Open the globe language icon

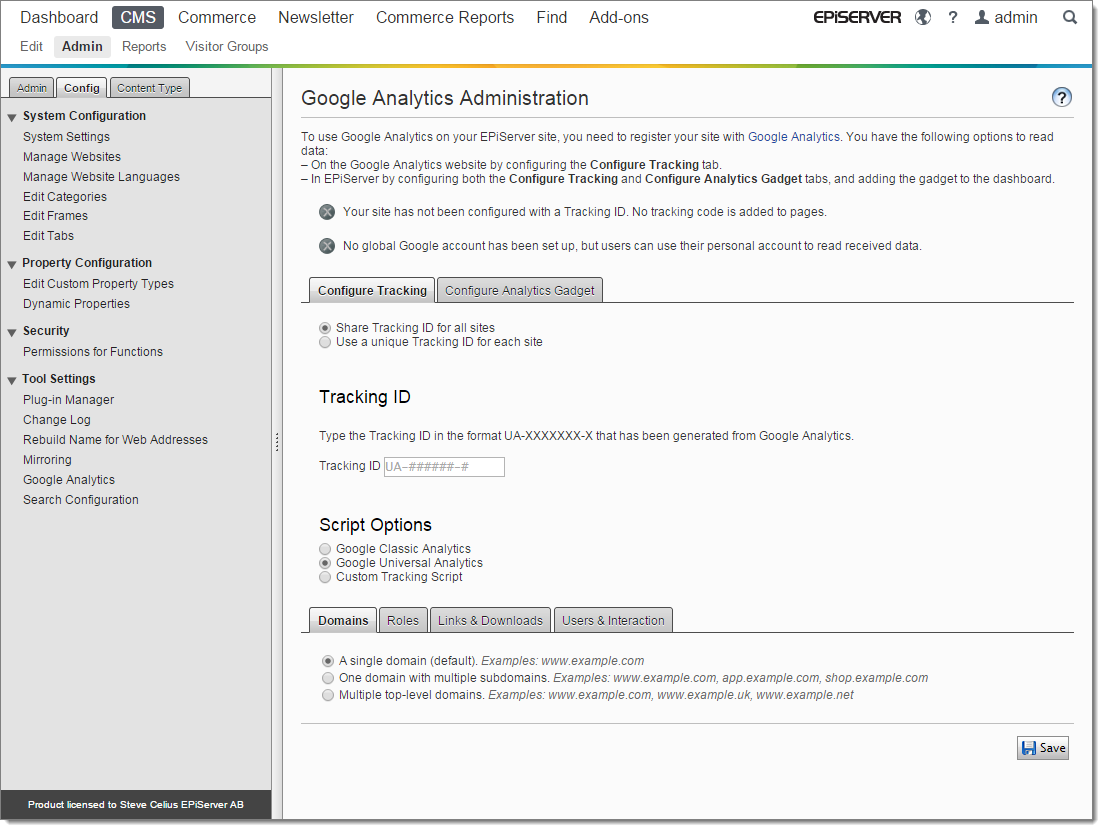click(922, 17)
